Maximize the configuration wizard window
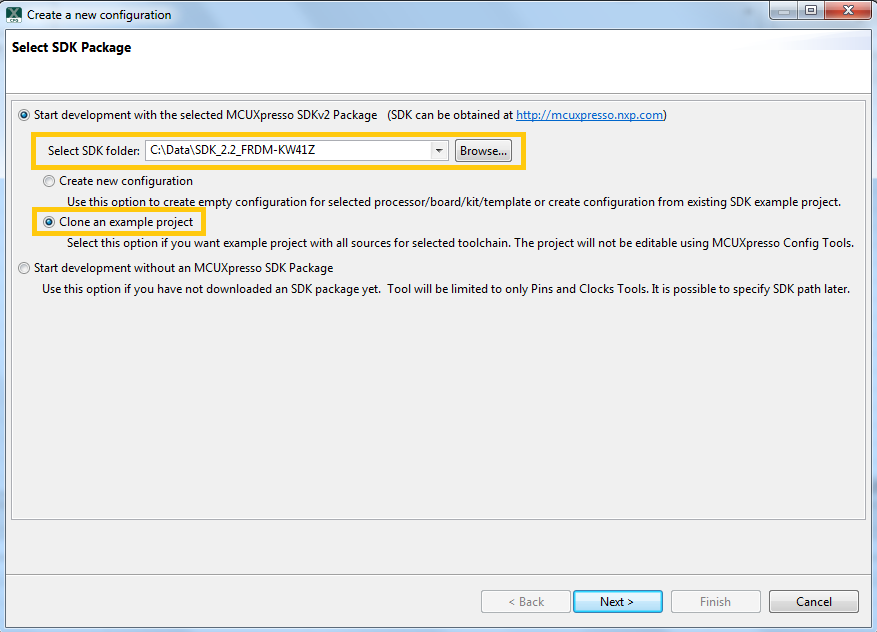The height and width of the screenshot is (632, 877). (x=809, y=11)
